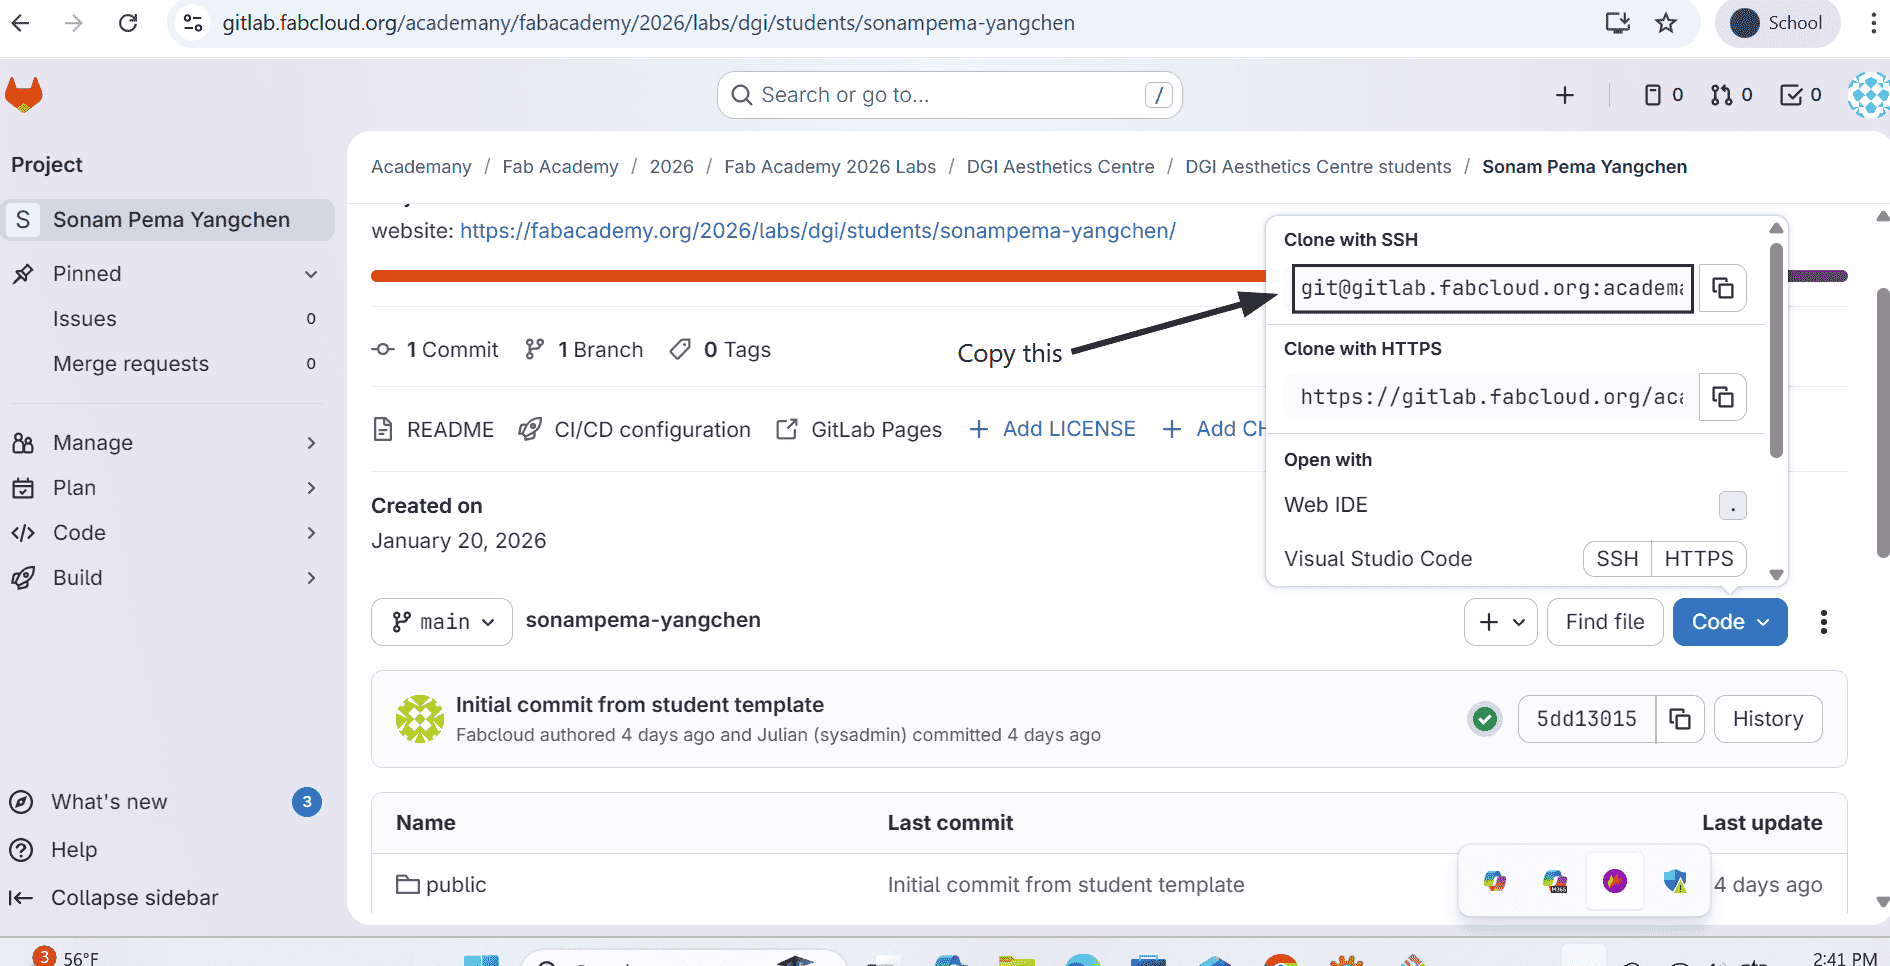Click the GitLab search bar
This screenshot has height=966, width=1890.
coord(948,94)
